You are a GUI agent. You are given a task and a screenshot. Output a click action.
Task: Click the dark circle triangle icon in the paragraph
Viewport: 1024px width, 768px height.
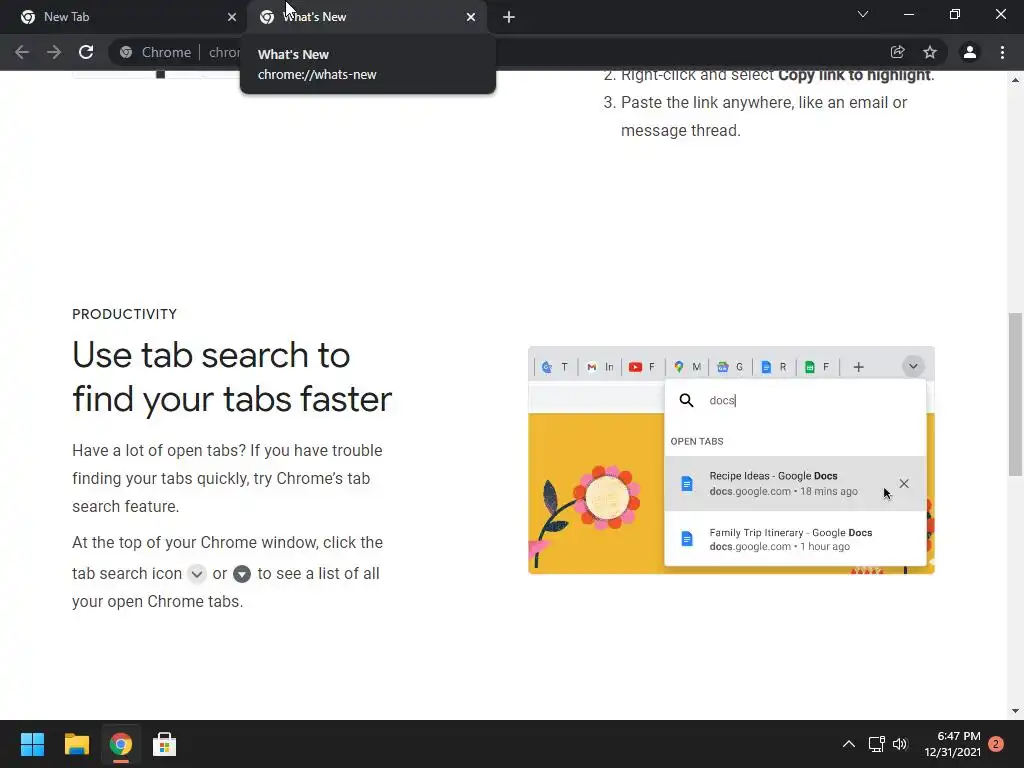[242, 573]
